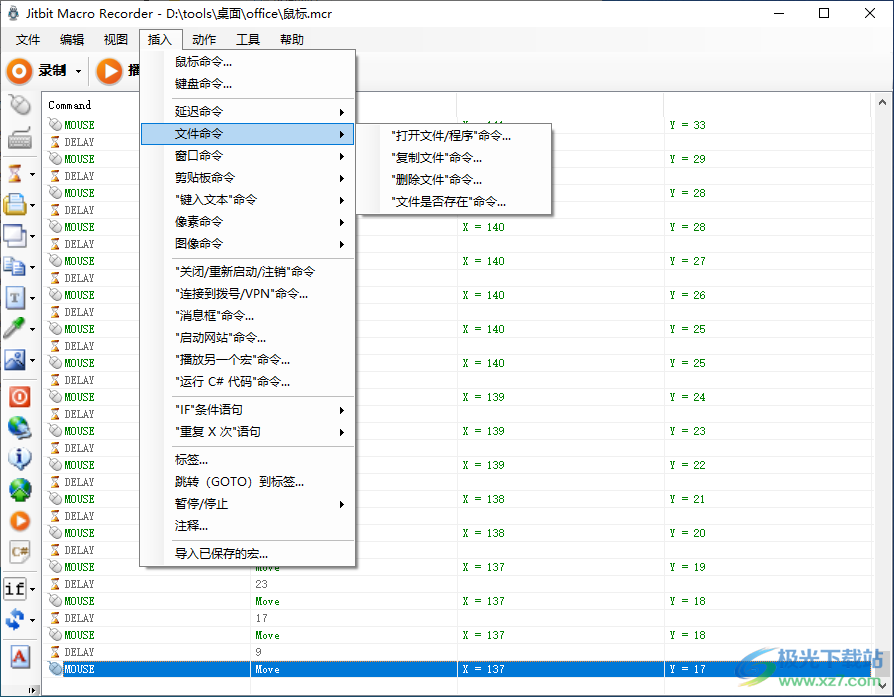Expand the 剪贴板命令 submenu
This screenshot has height=697, width=894.
pyautogui.click(x=247, y=178)
